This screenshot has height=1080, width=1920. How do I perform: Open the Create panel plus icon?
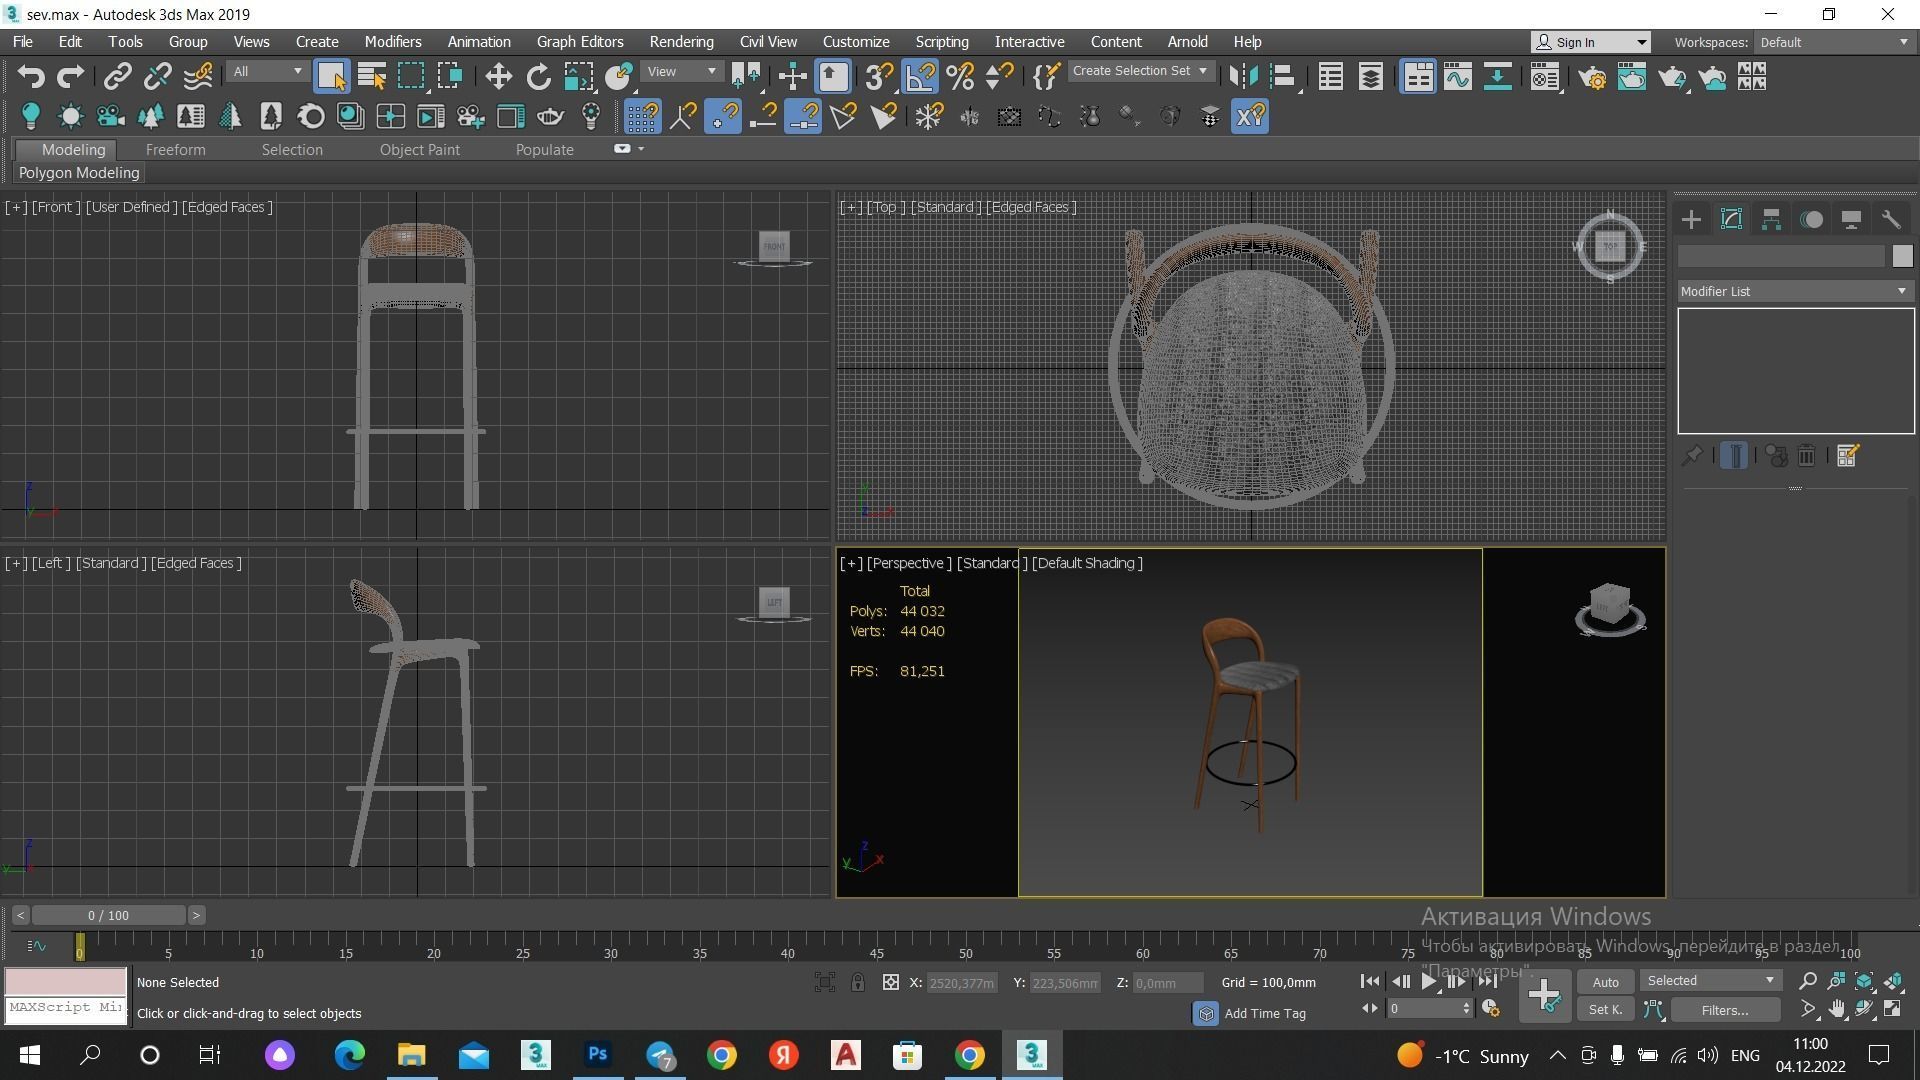pyautogui.click(x=1691, y=220)
